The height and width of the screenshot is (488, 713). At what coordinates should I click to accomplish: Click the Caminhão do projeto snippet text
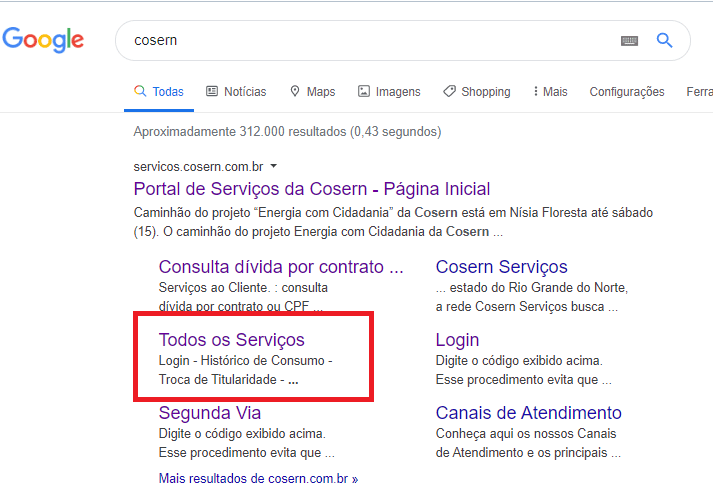tap(393, 222)
